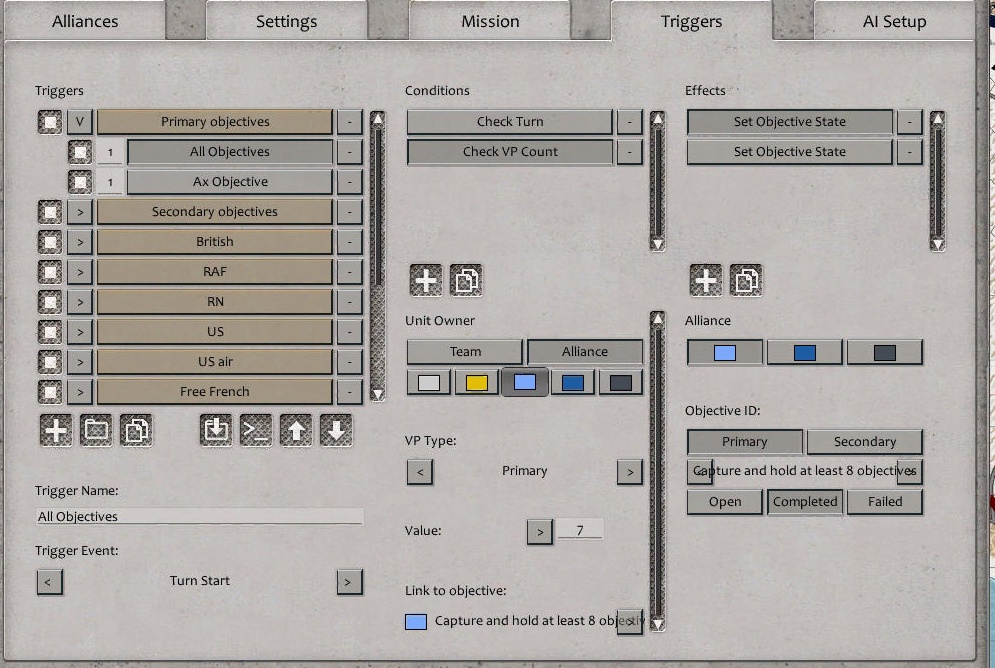Switch to the AI Setup tab
995x668 pixels.
click(x=892, y=20)
